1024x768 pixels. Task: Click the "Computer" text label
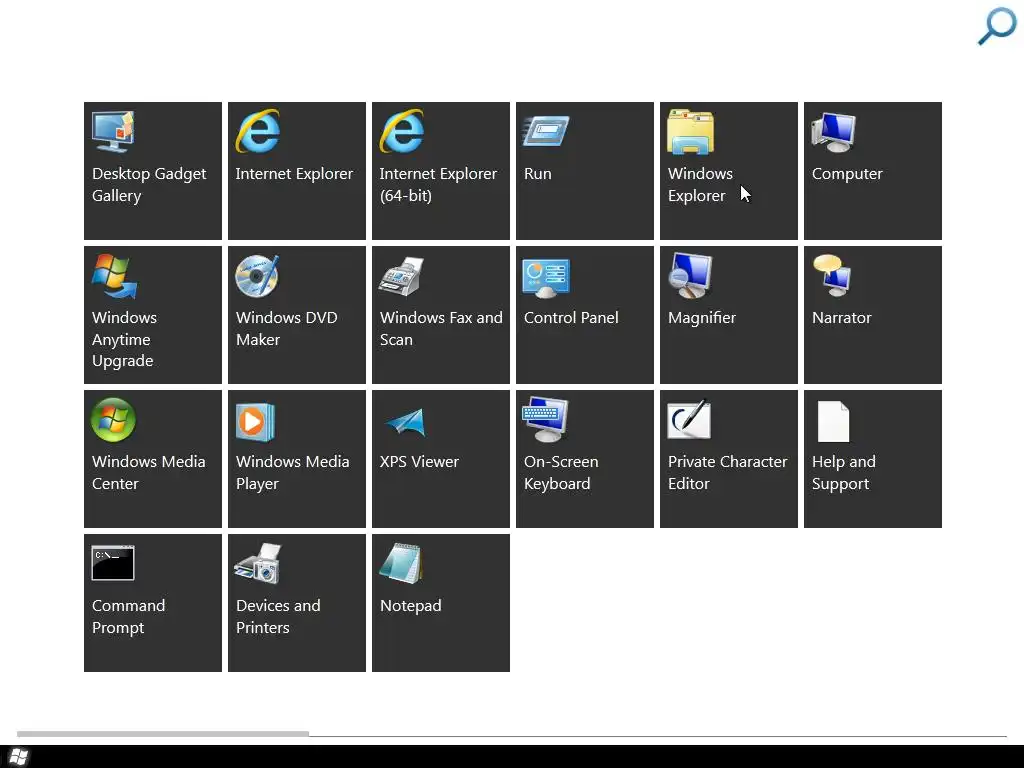click(847, 174)
